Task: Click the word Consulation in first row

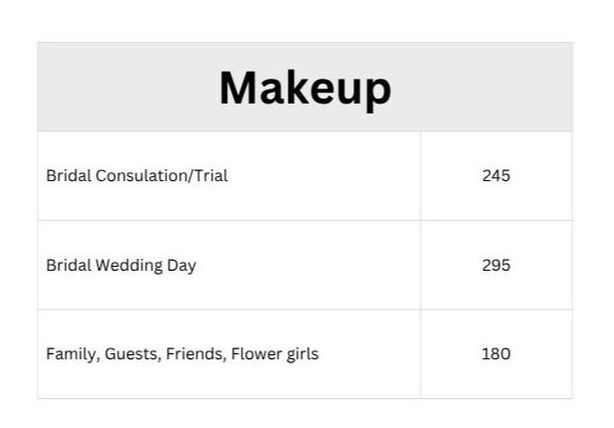Action: 136,176
